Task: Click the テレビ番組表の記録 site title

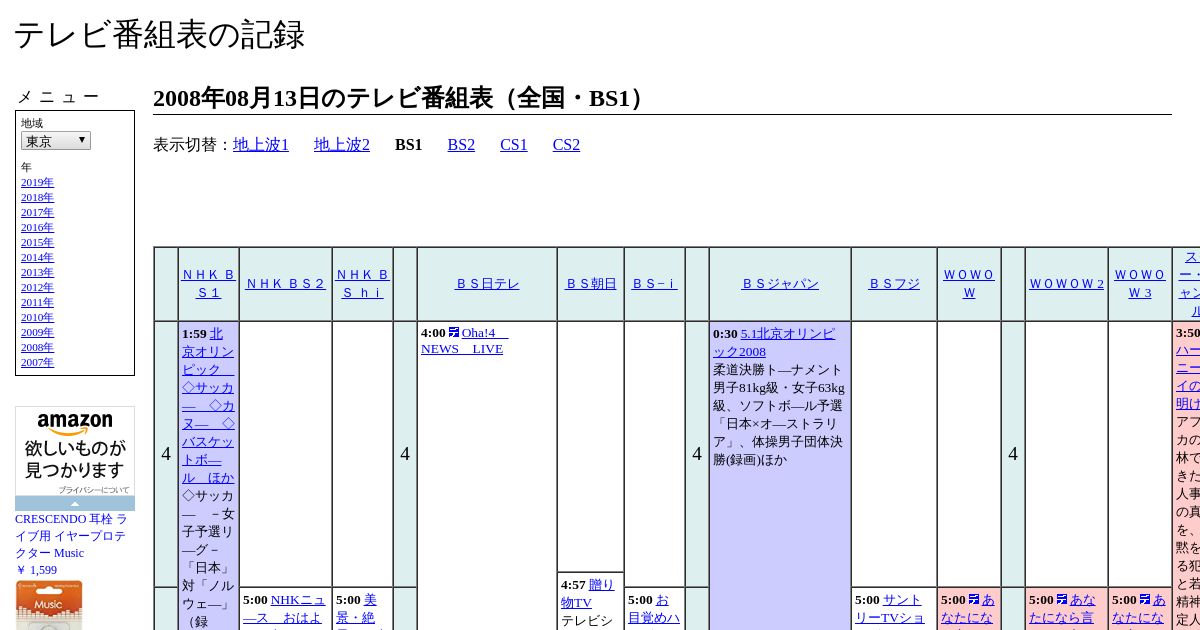Action: pyautogui.click(x=159, y=35)
